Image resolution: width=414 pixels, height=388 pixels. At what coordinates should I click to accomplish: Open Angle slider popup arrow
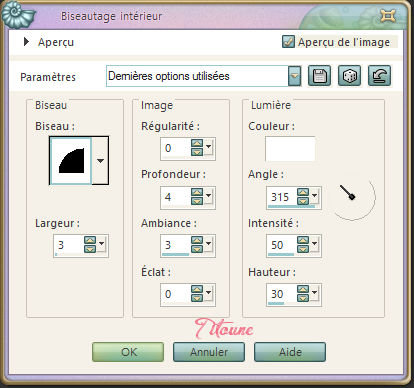(x=315, y=195)
